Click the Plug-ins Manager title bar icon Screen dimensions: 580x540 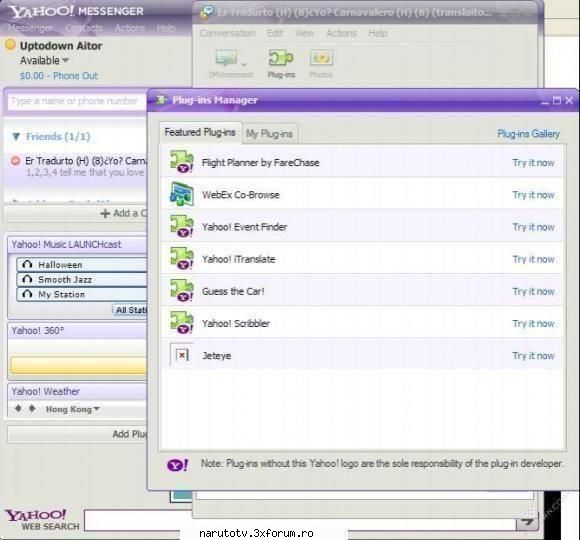pos(161,100)
